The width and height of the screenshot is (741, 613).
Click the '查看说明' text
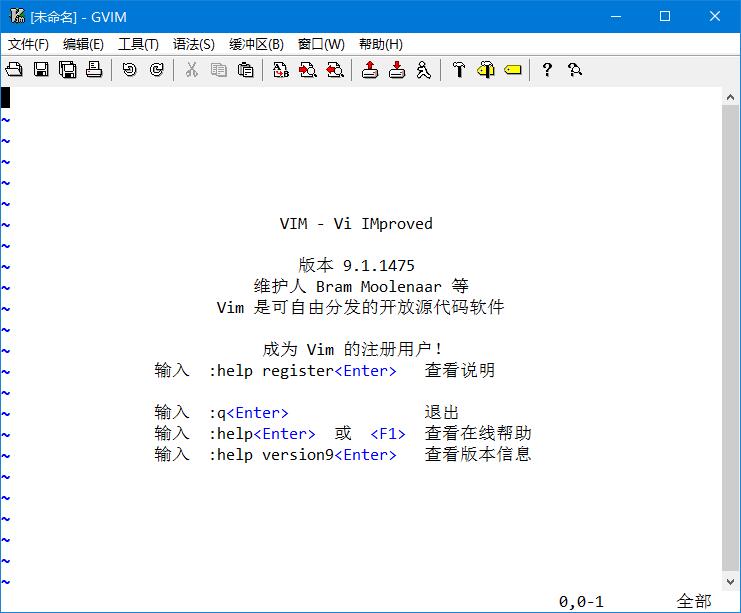[x=460, y=371]
